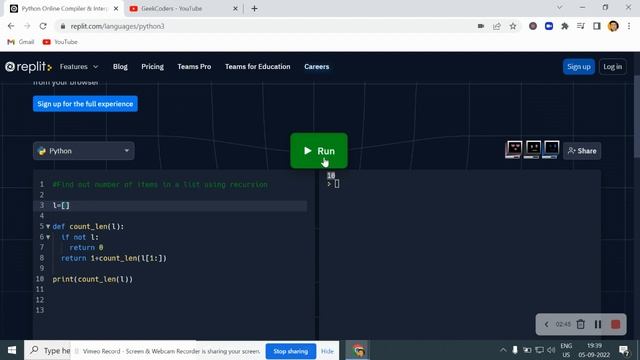Open Teams for Education link

[x=258, y=67]
